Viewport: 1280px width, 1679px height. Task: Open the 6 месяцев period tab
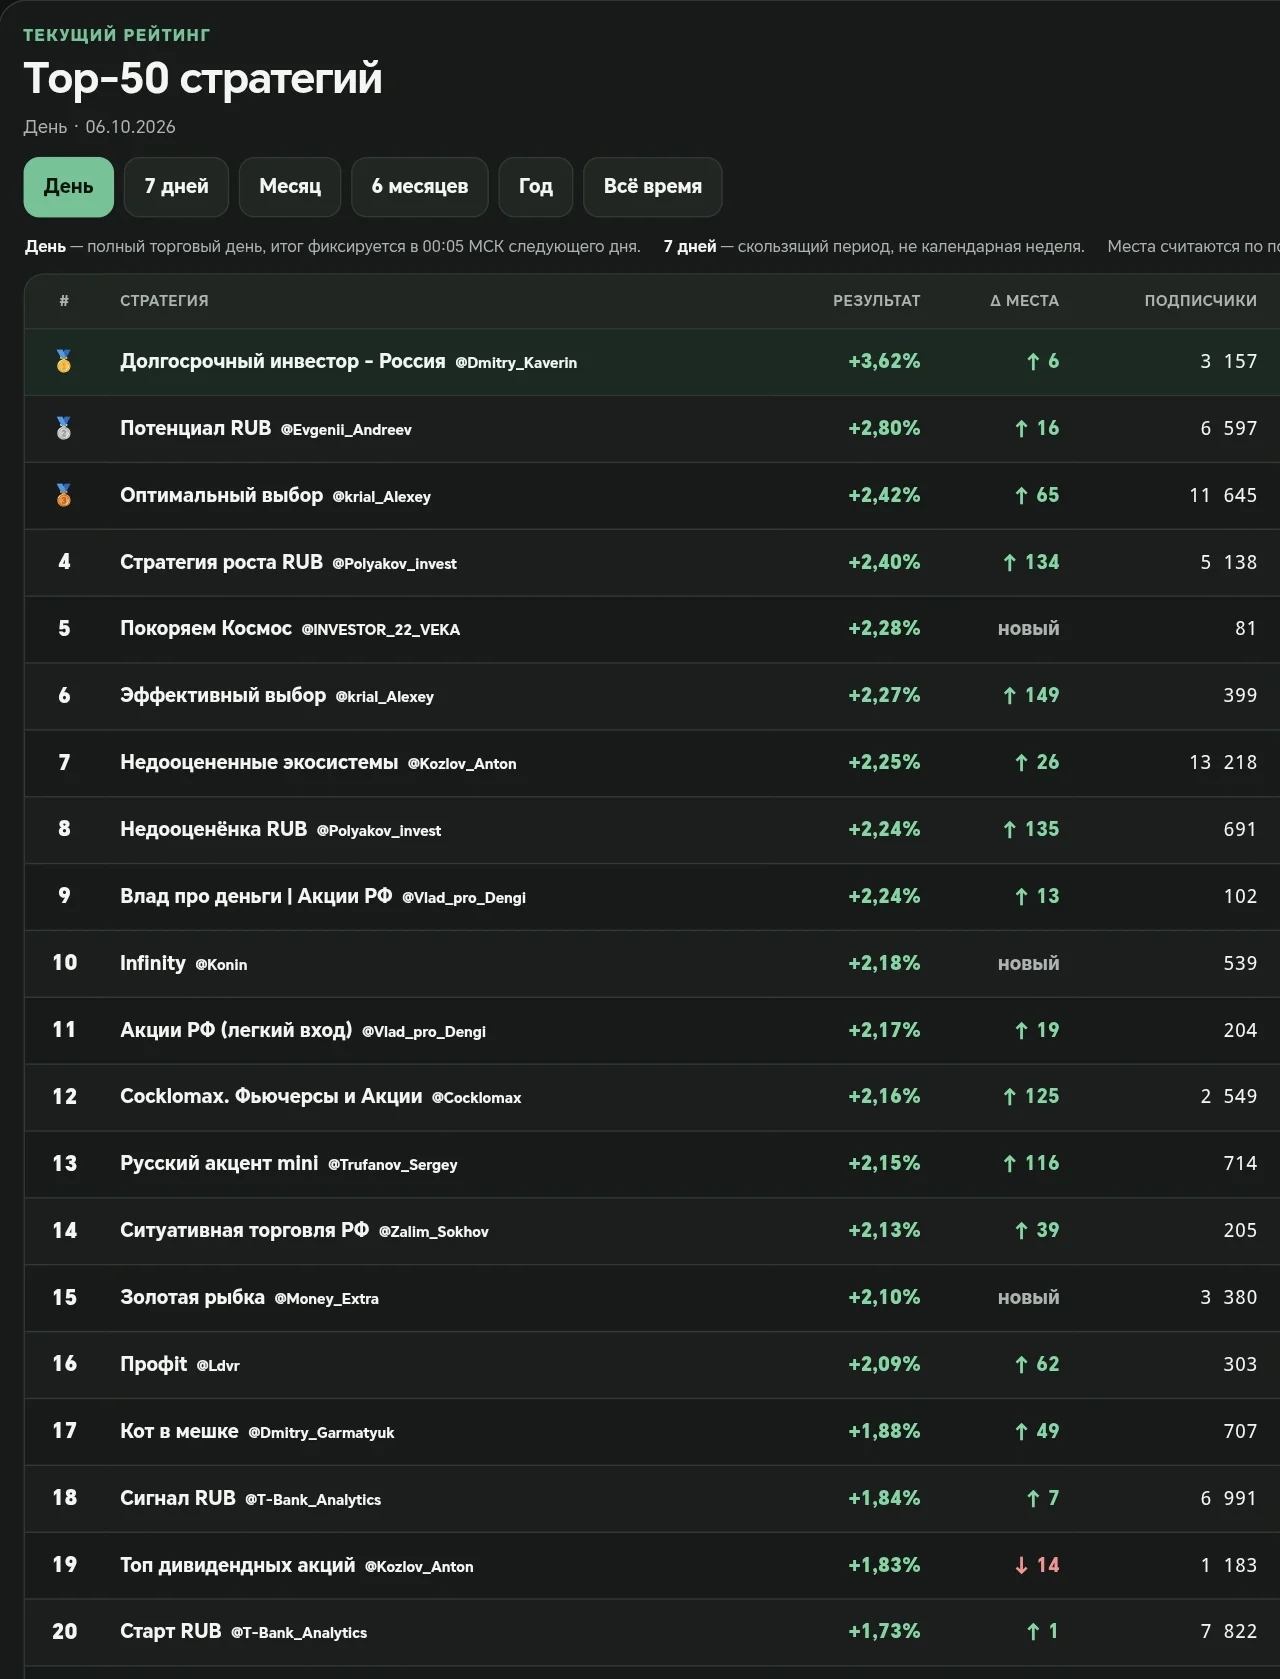[x=420, y=187]
